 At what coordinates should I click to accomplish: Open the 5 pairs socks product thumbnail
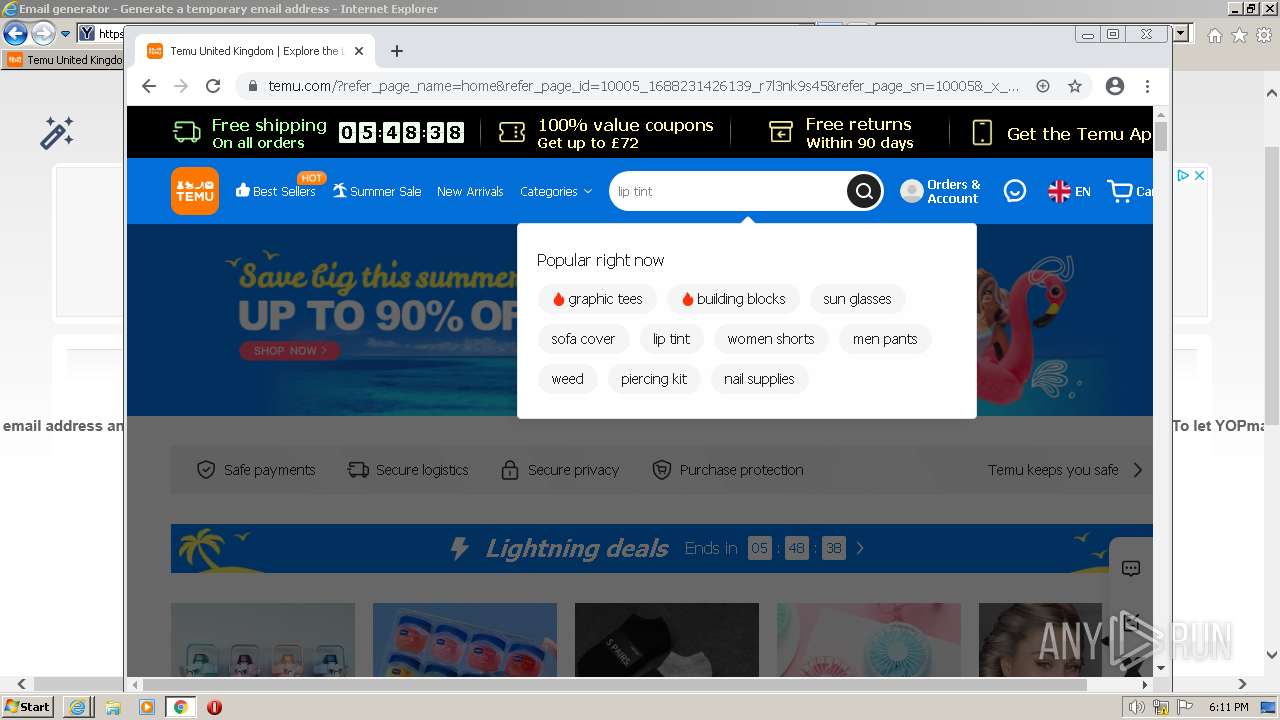click(667, 640)
